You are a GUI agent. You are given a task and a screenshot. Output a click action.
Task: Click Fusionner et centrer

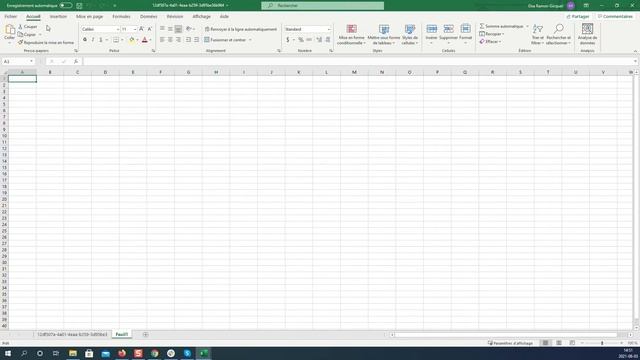[225, 40]
